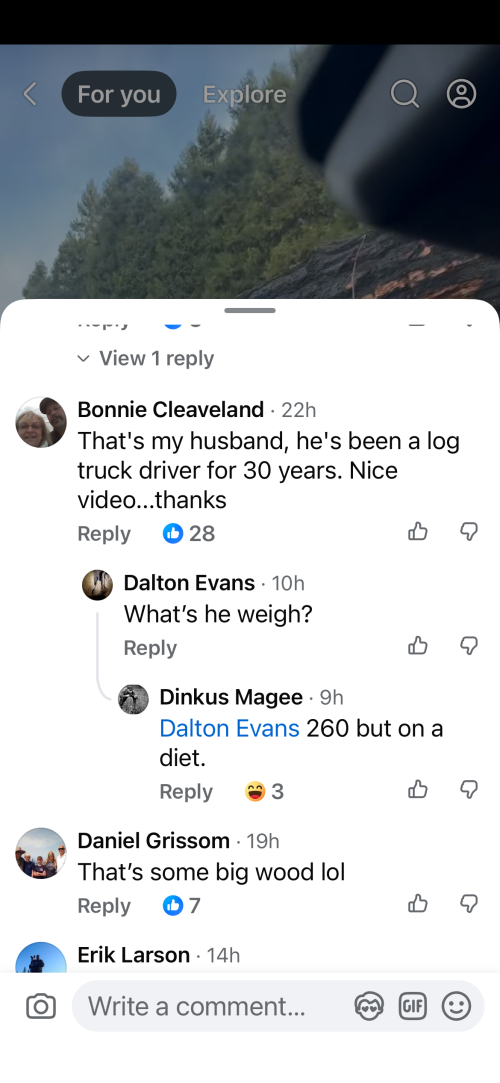Open the search magnifier icon

point(405,94)
